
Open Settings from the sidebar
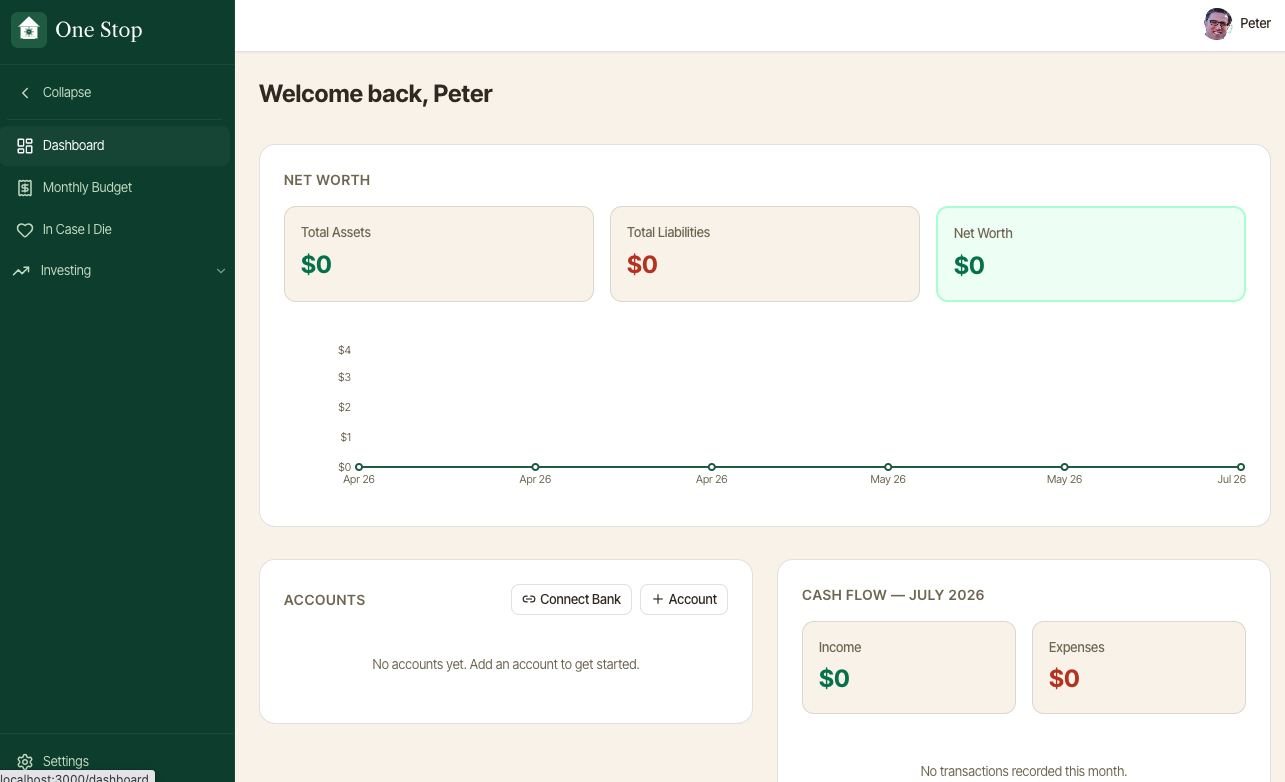115,762
